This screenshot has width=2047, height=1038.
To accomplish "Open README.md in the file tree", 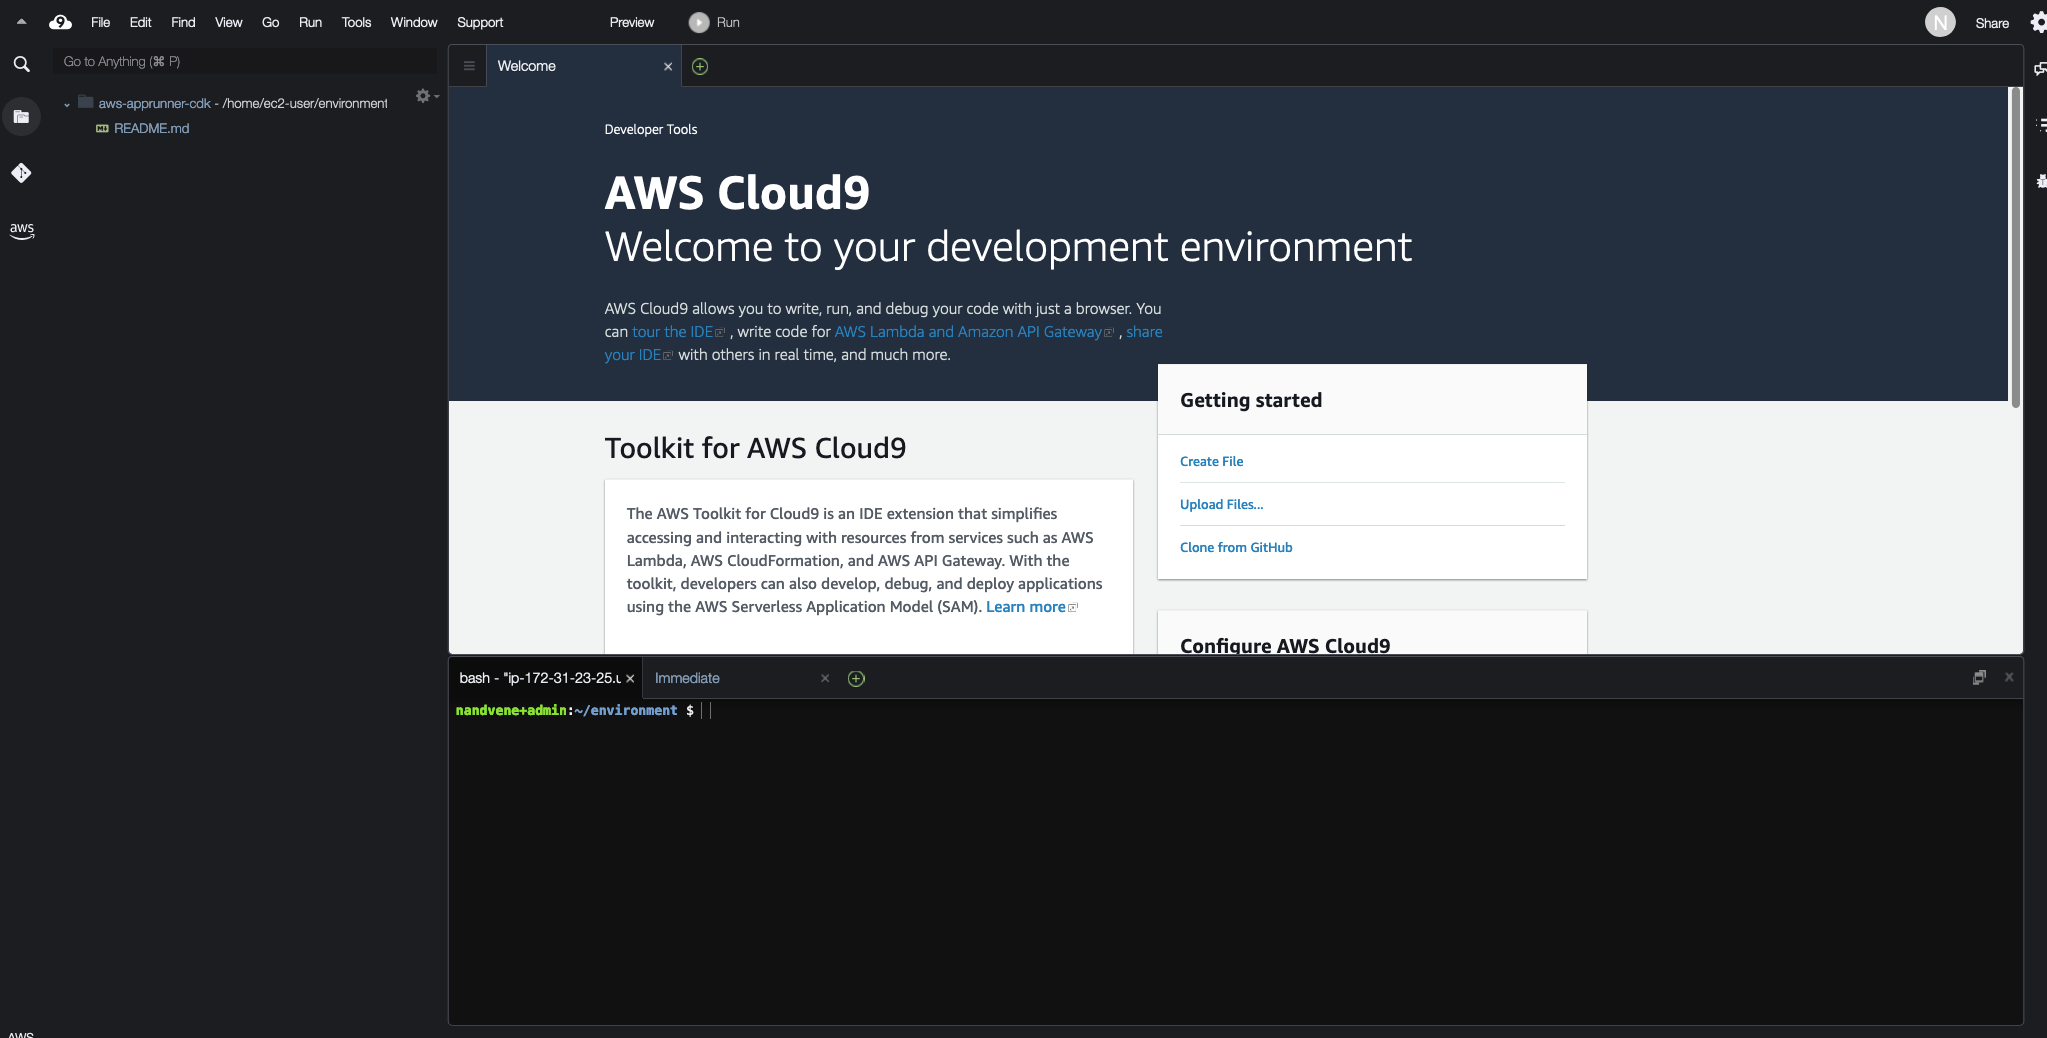I will click(x=151, y=128).
